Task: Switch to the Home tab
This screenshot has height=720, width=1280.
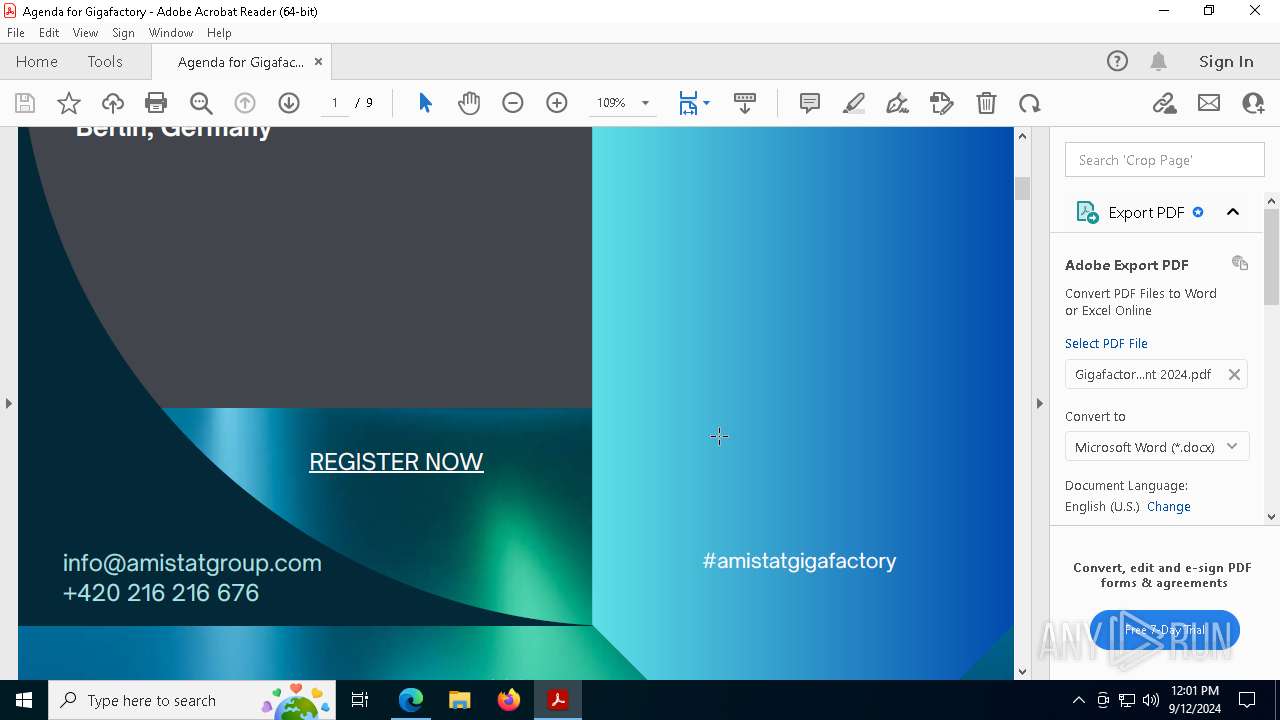Action: click(37, 61)
